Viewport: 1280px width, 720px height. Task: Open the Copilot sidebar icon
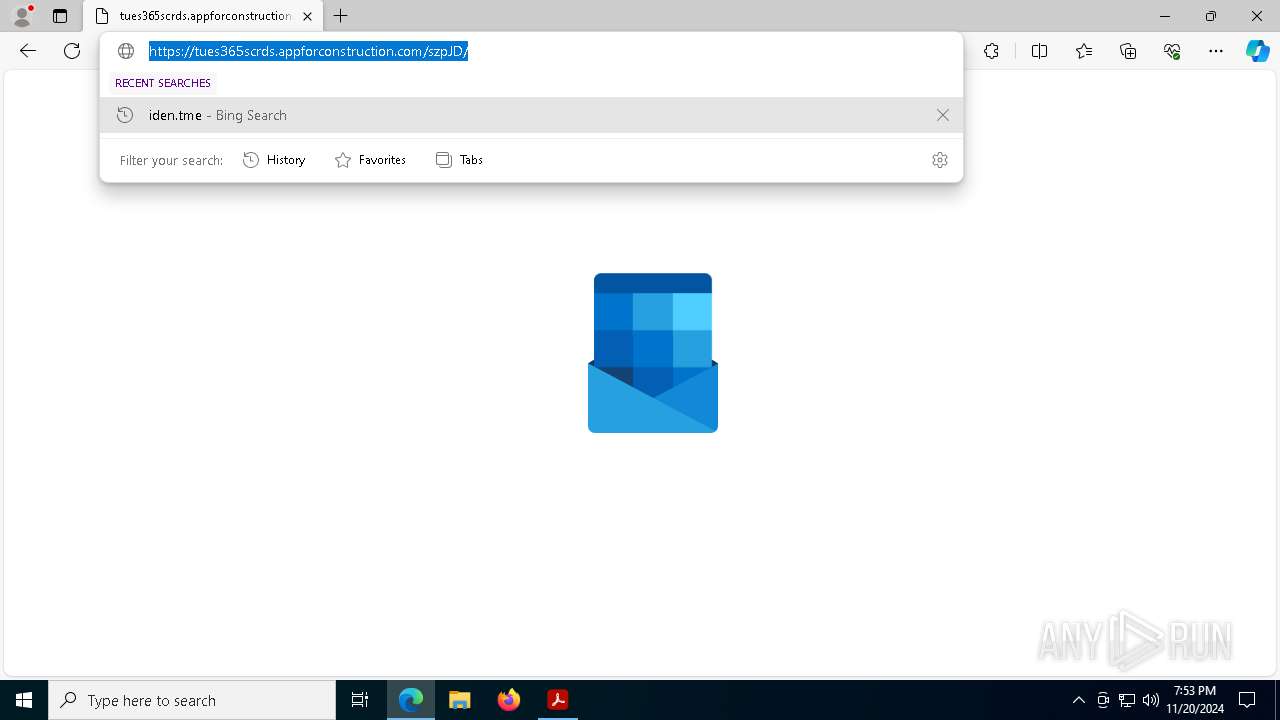pos(1257,51)
